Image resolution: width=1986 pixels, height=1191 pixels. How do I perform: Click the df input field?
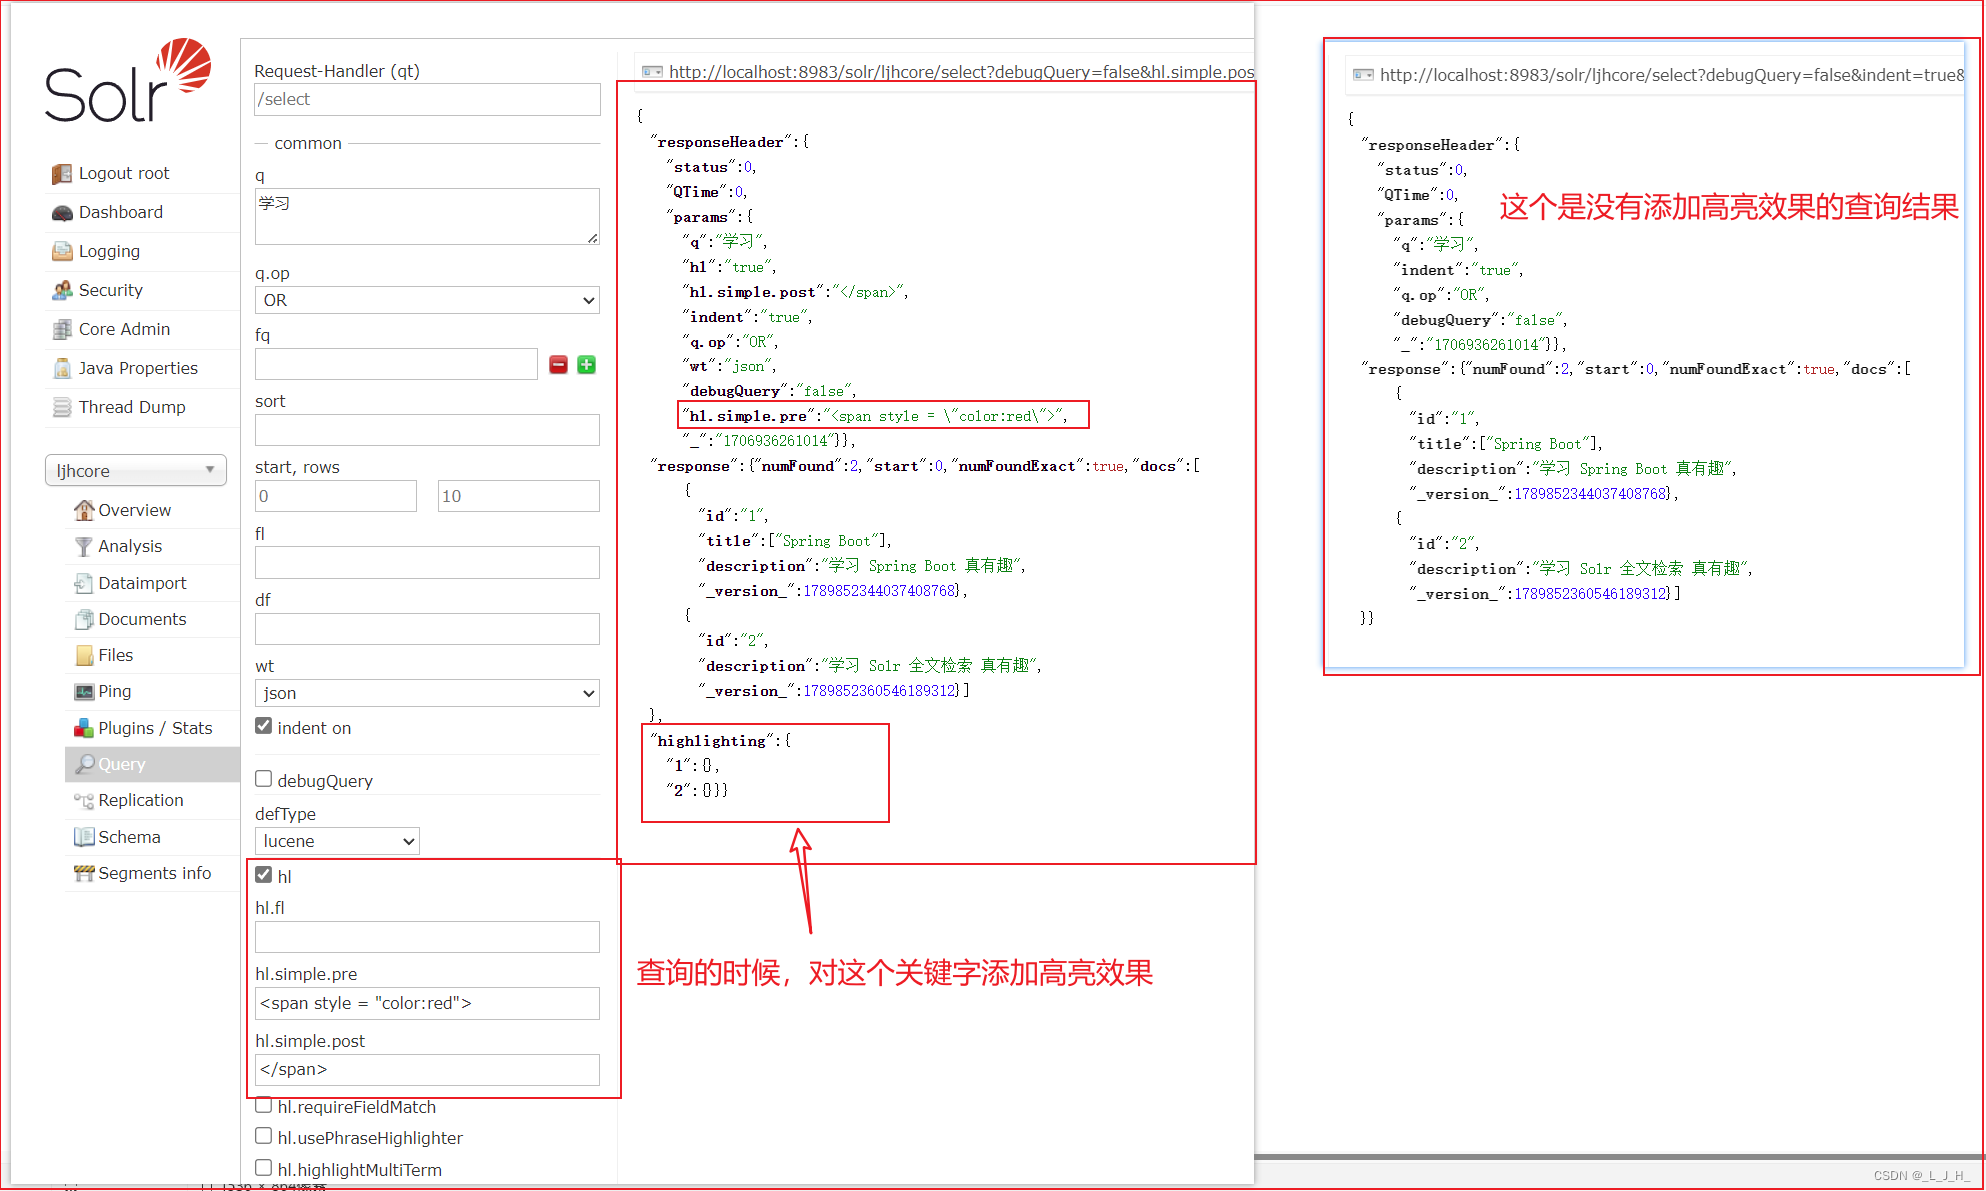pos(427,629)
